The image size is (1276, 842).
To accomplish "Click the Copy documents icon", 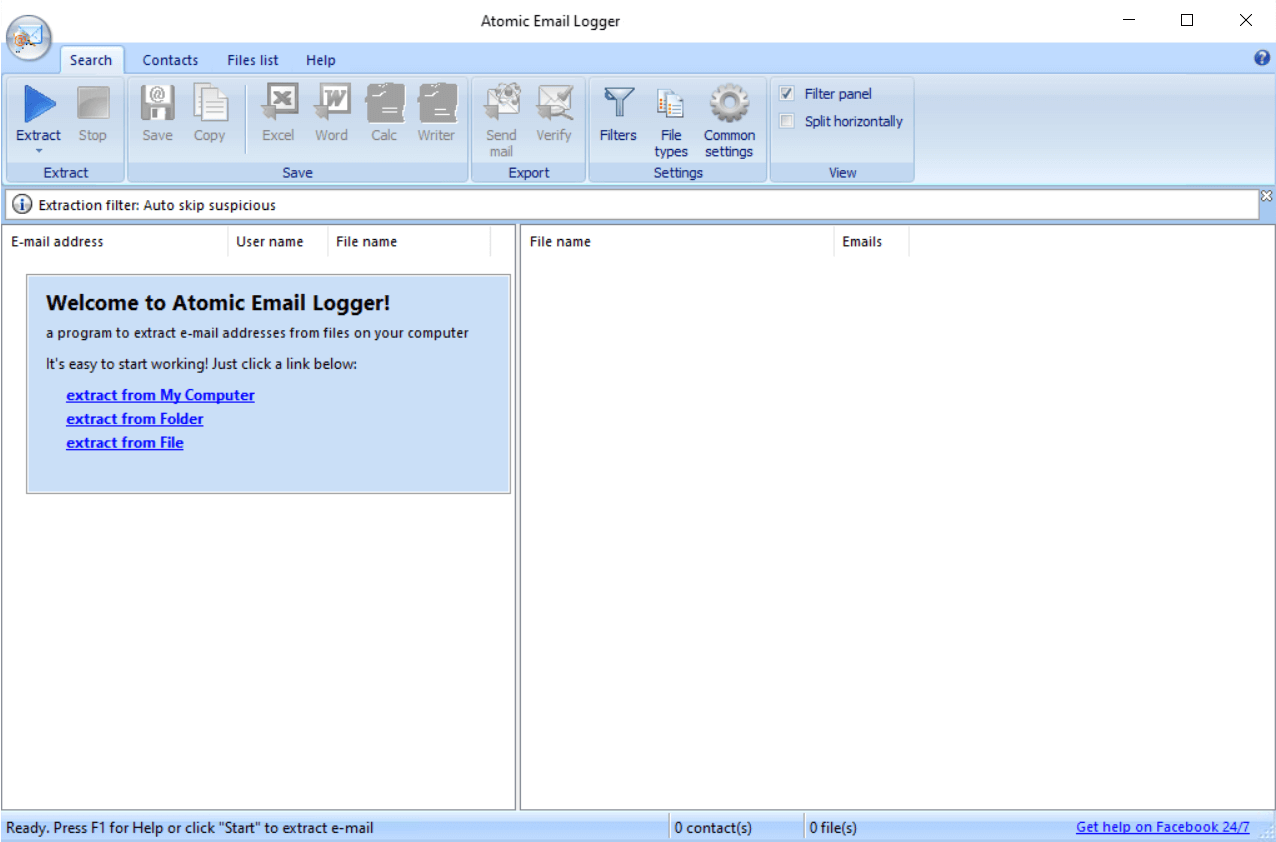I will 210,104.
